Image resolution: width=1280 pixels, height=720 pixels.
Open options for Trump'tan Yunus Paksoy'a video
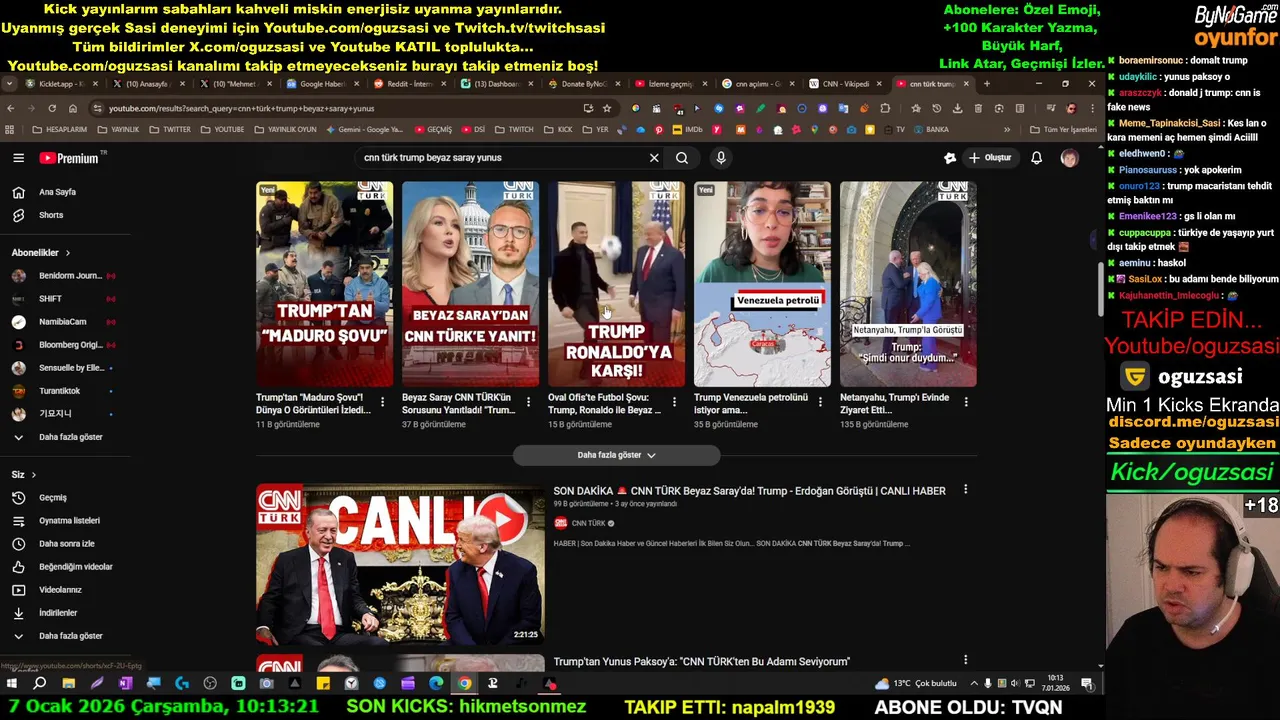click(965, 660)
